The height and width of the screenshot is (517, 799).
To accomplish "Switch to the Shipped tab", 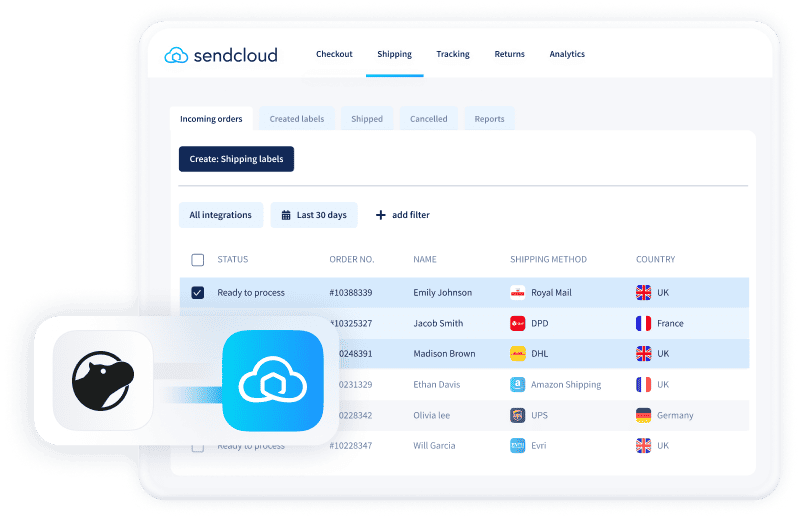I will [x=367, y=119].
